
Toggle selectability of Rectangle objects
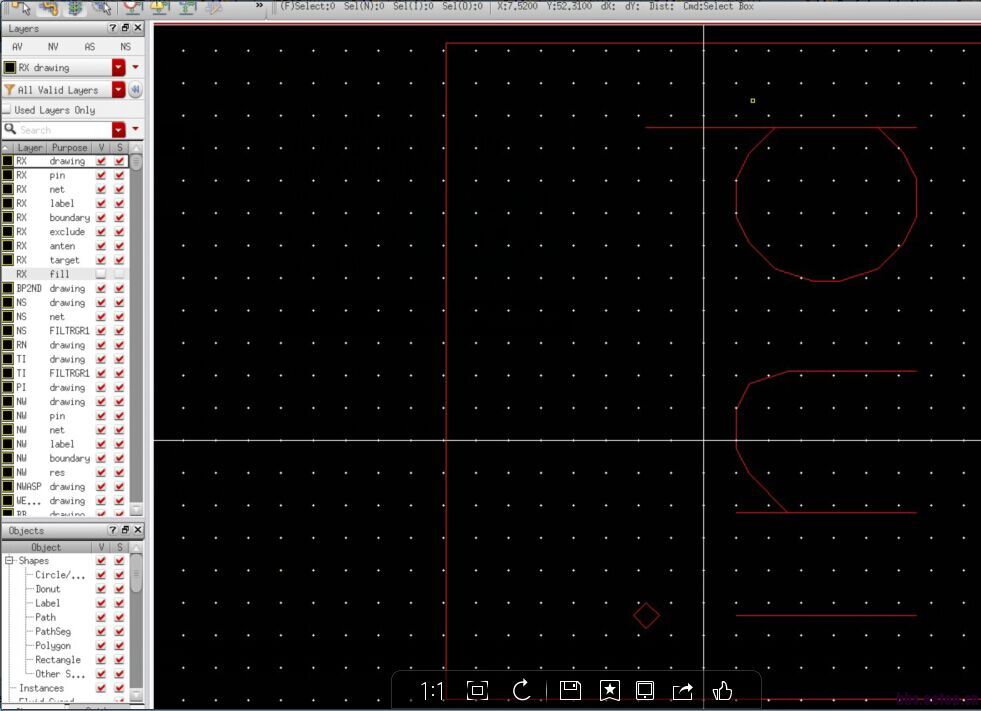click(x=119, y=660)
